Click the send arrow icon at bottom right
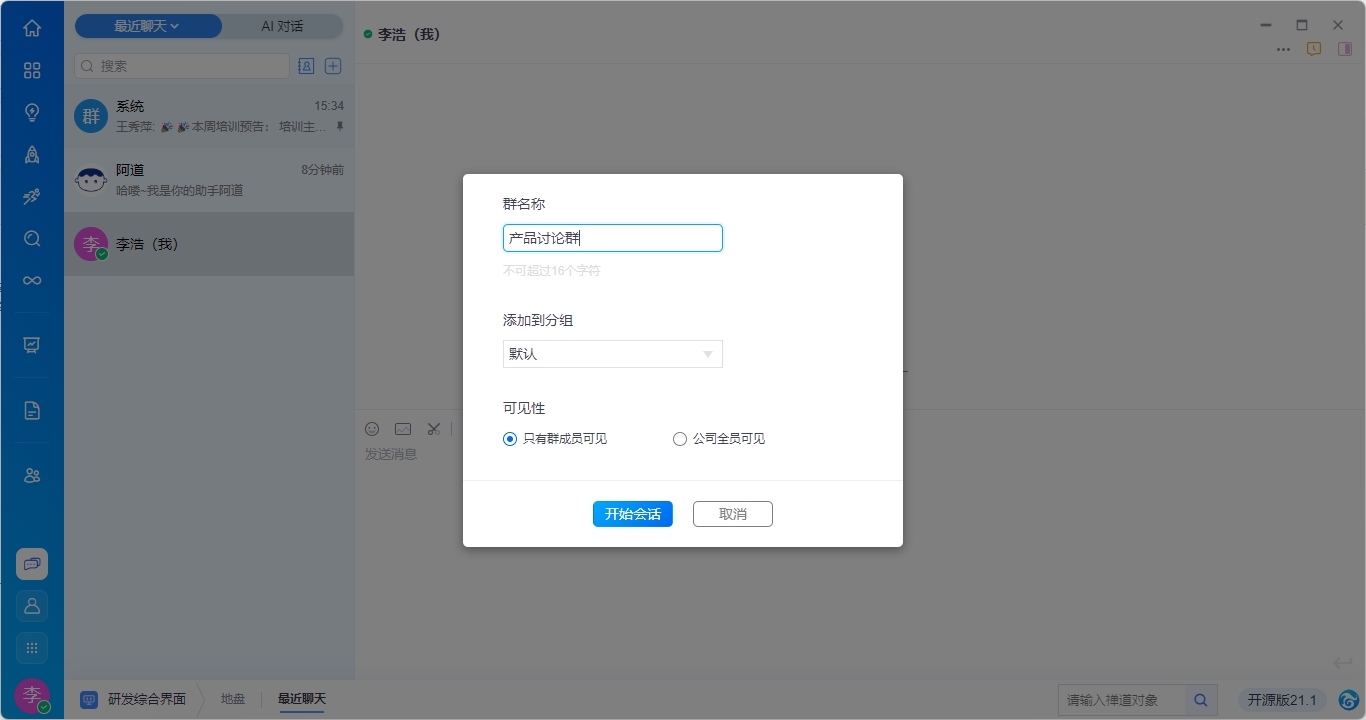Image resolution: width=1366 pixels, height=720 pixels. [x=1342, y=663]
